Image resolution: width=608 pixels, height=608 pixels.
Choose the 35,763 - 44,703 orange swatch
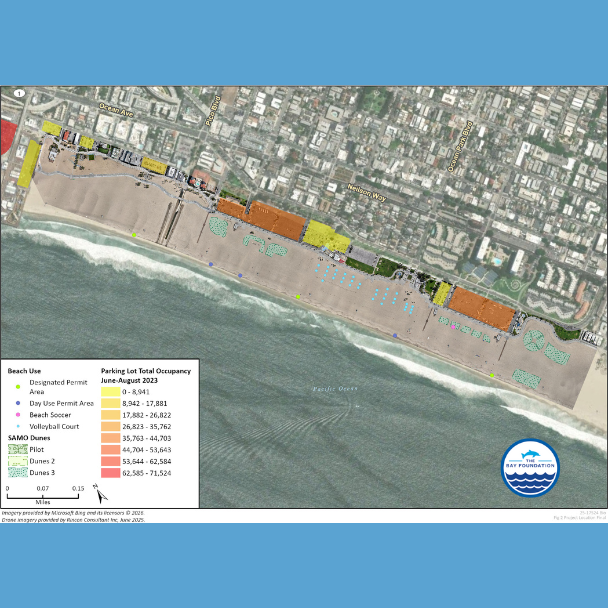point(113,438)
